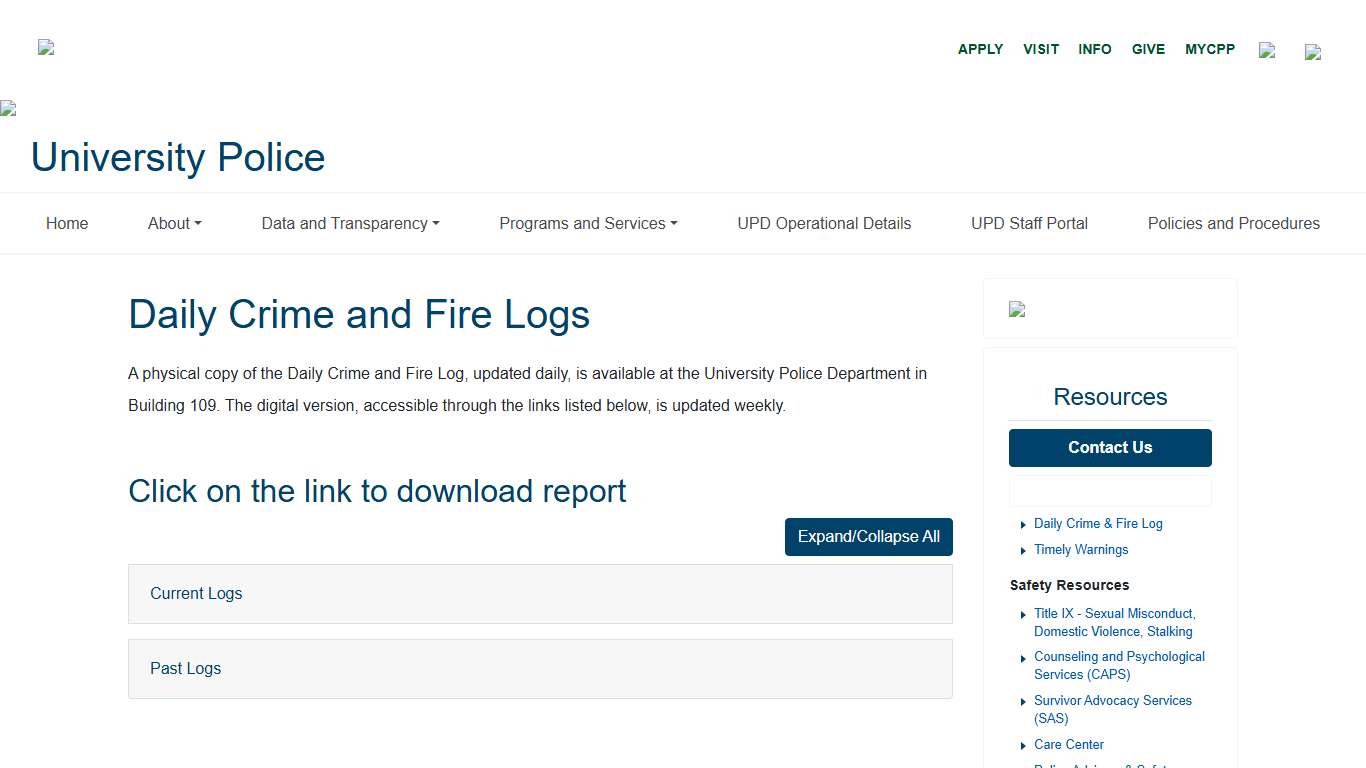Click the image icon in the Resources sidebar
Image resolution: width=1366 pixels, height=768 pixels.
click(x=1017, y=309)
